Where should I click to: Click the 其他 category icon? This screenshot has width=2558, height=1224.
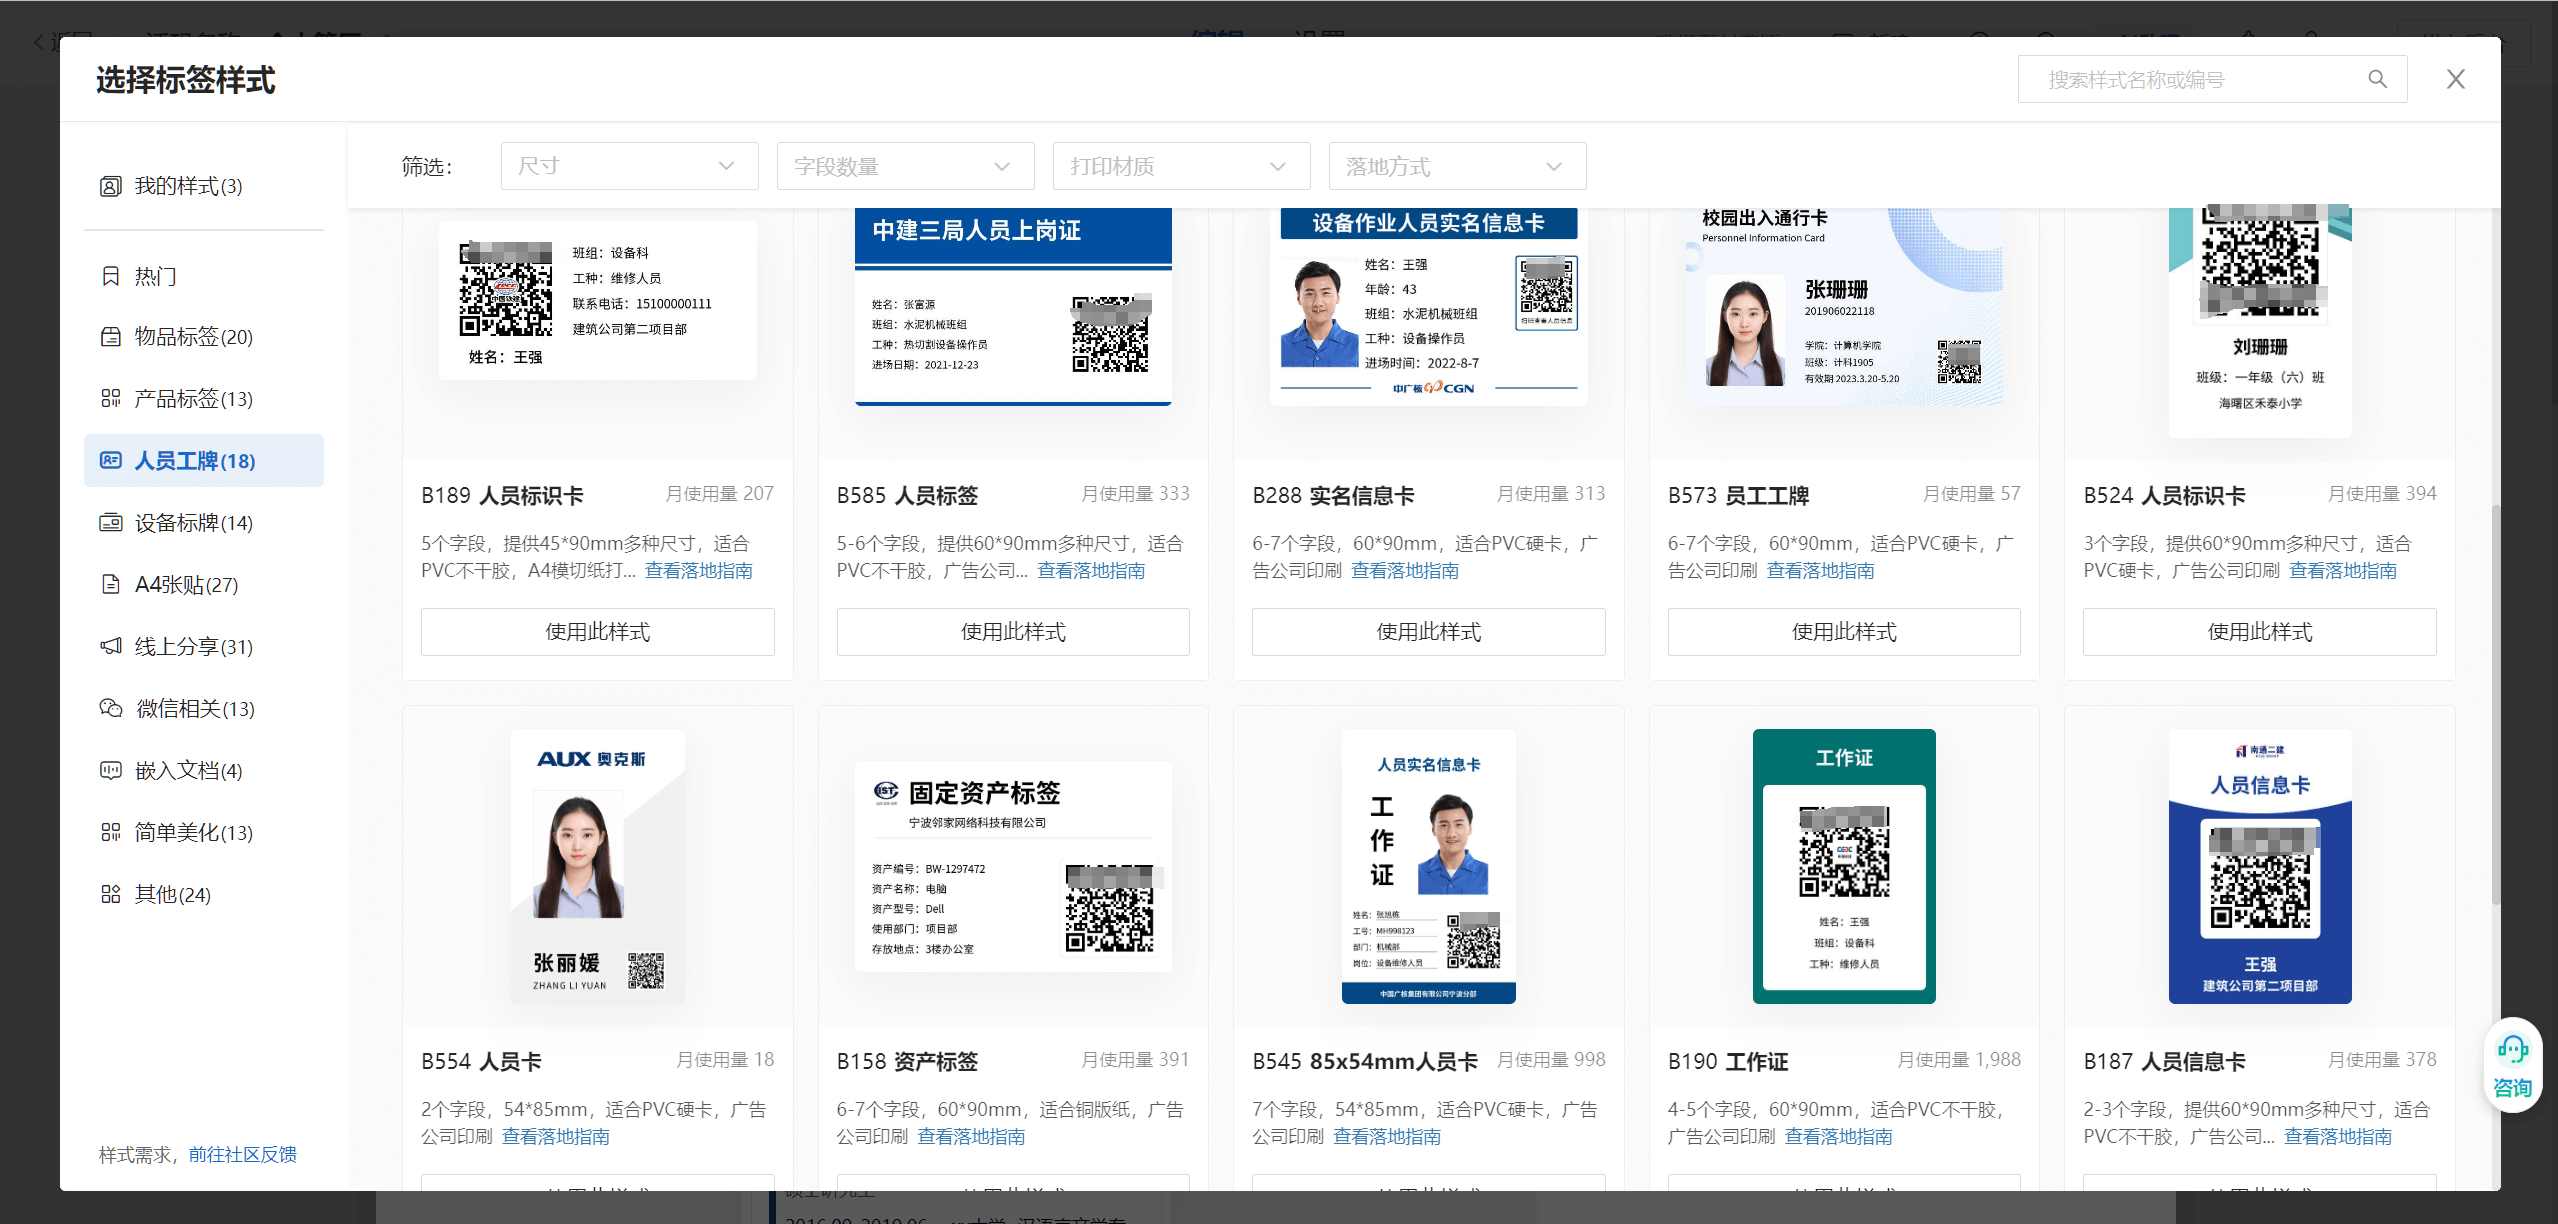tap(110, 894)
